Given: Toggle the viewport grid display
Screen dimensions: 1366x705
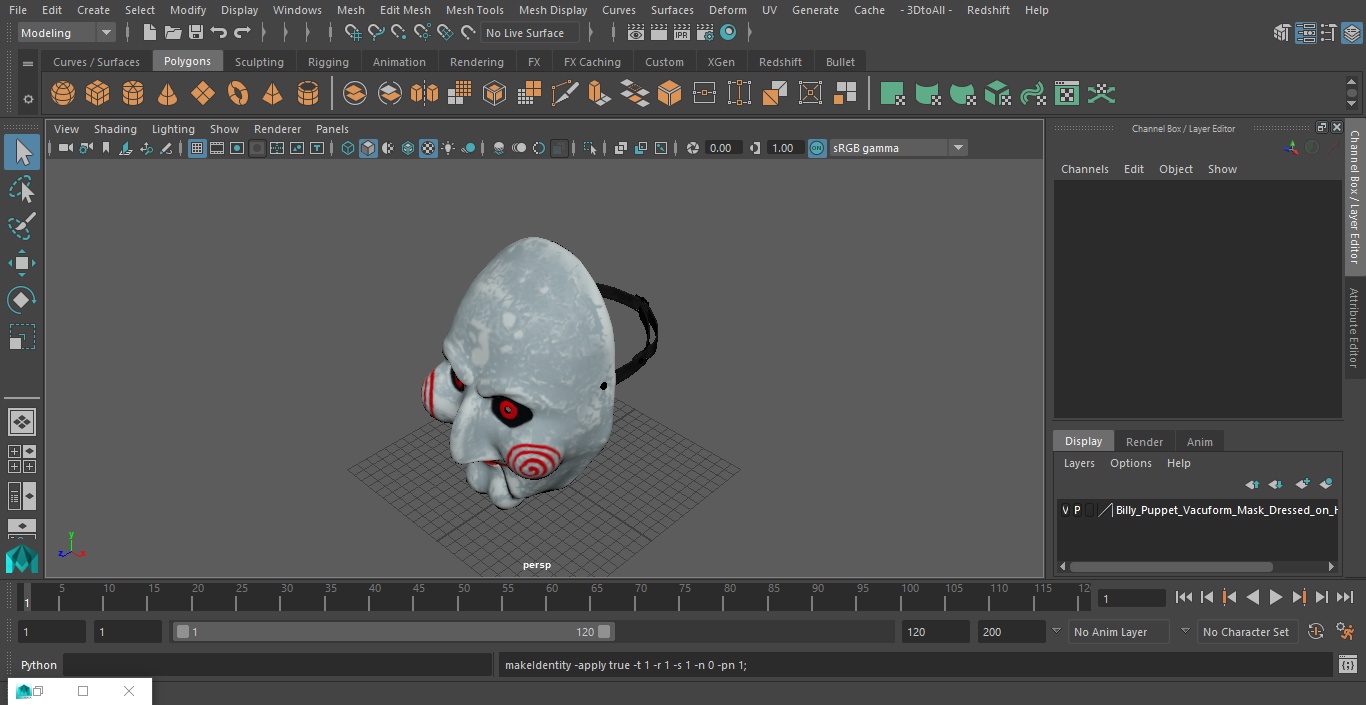Looking at the screenshot, I should point(197,148).
